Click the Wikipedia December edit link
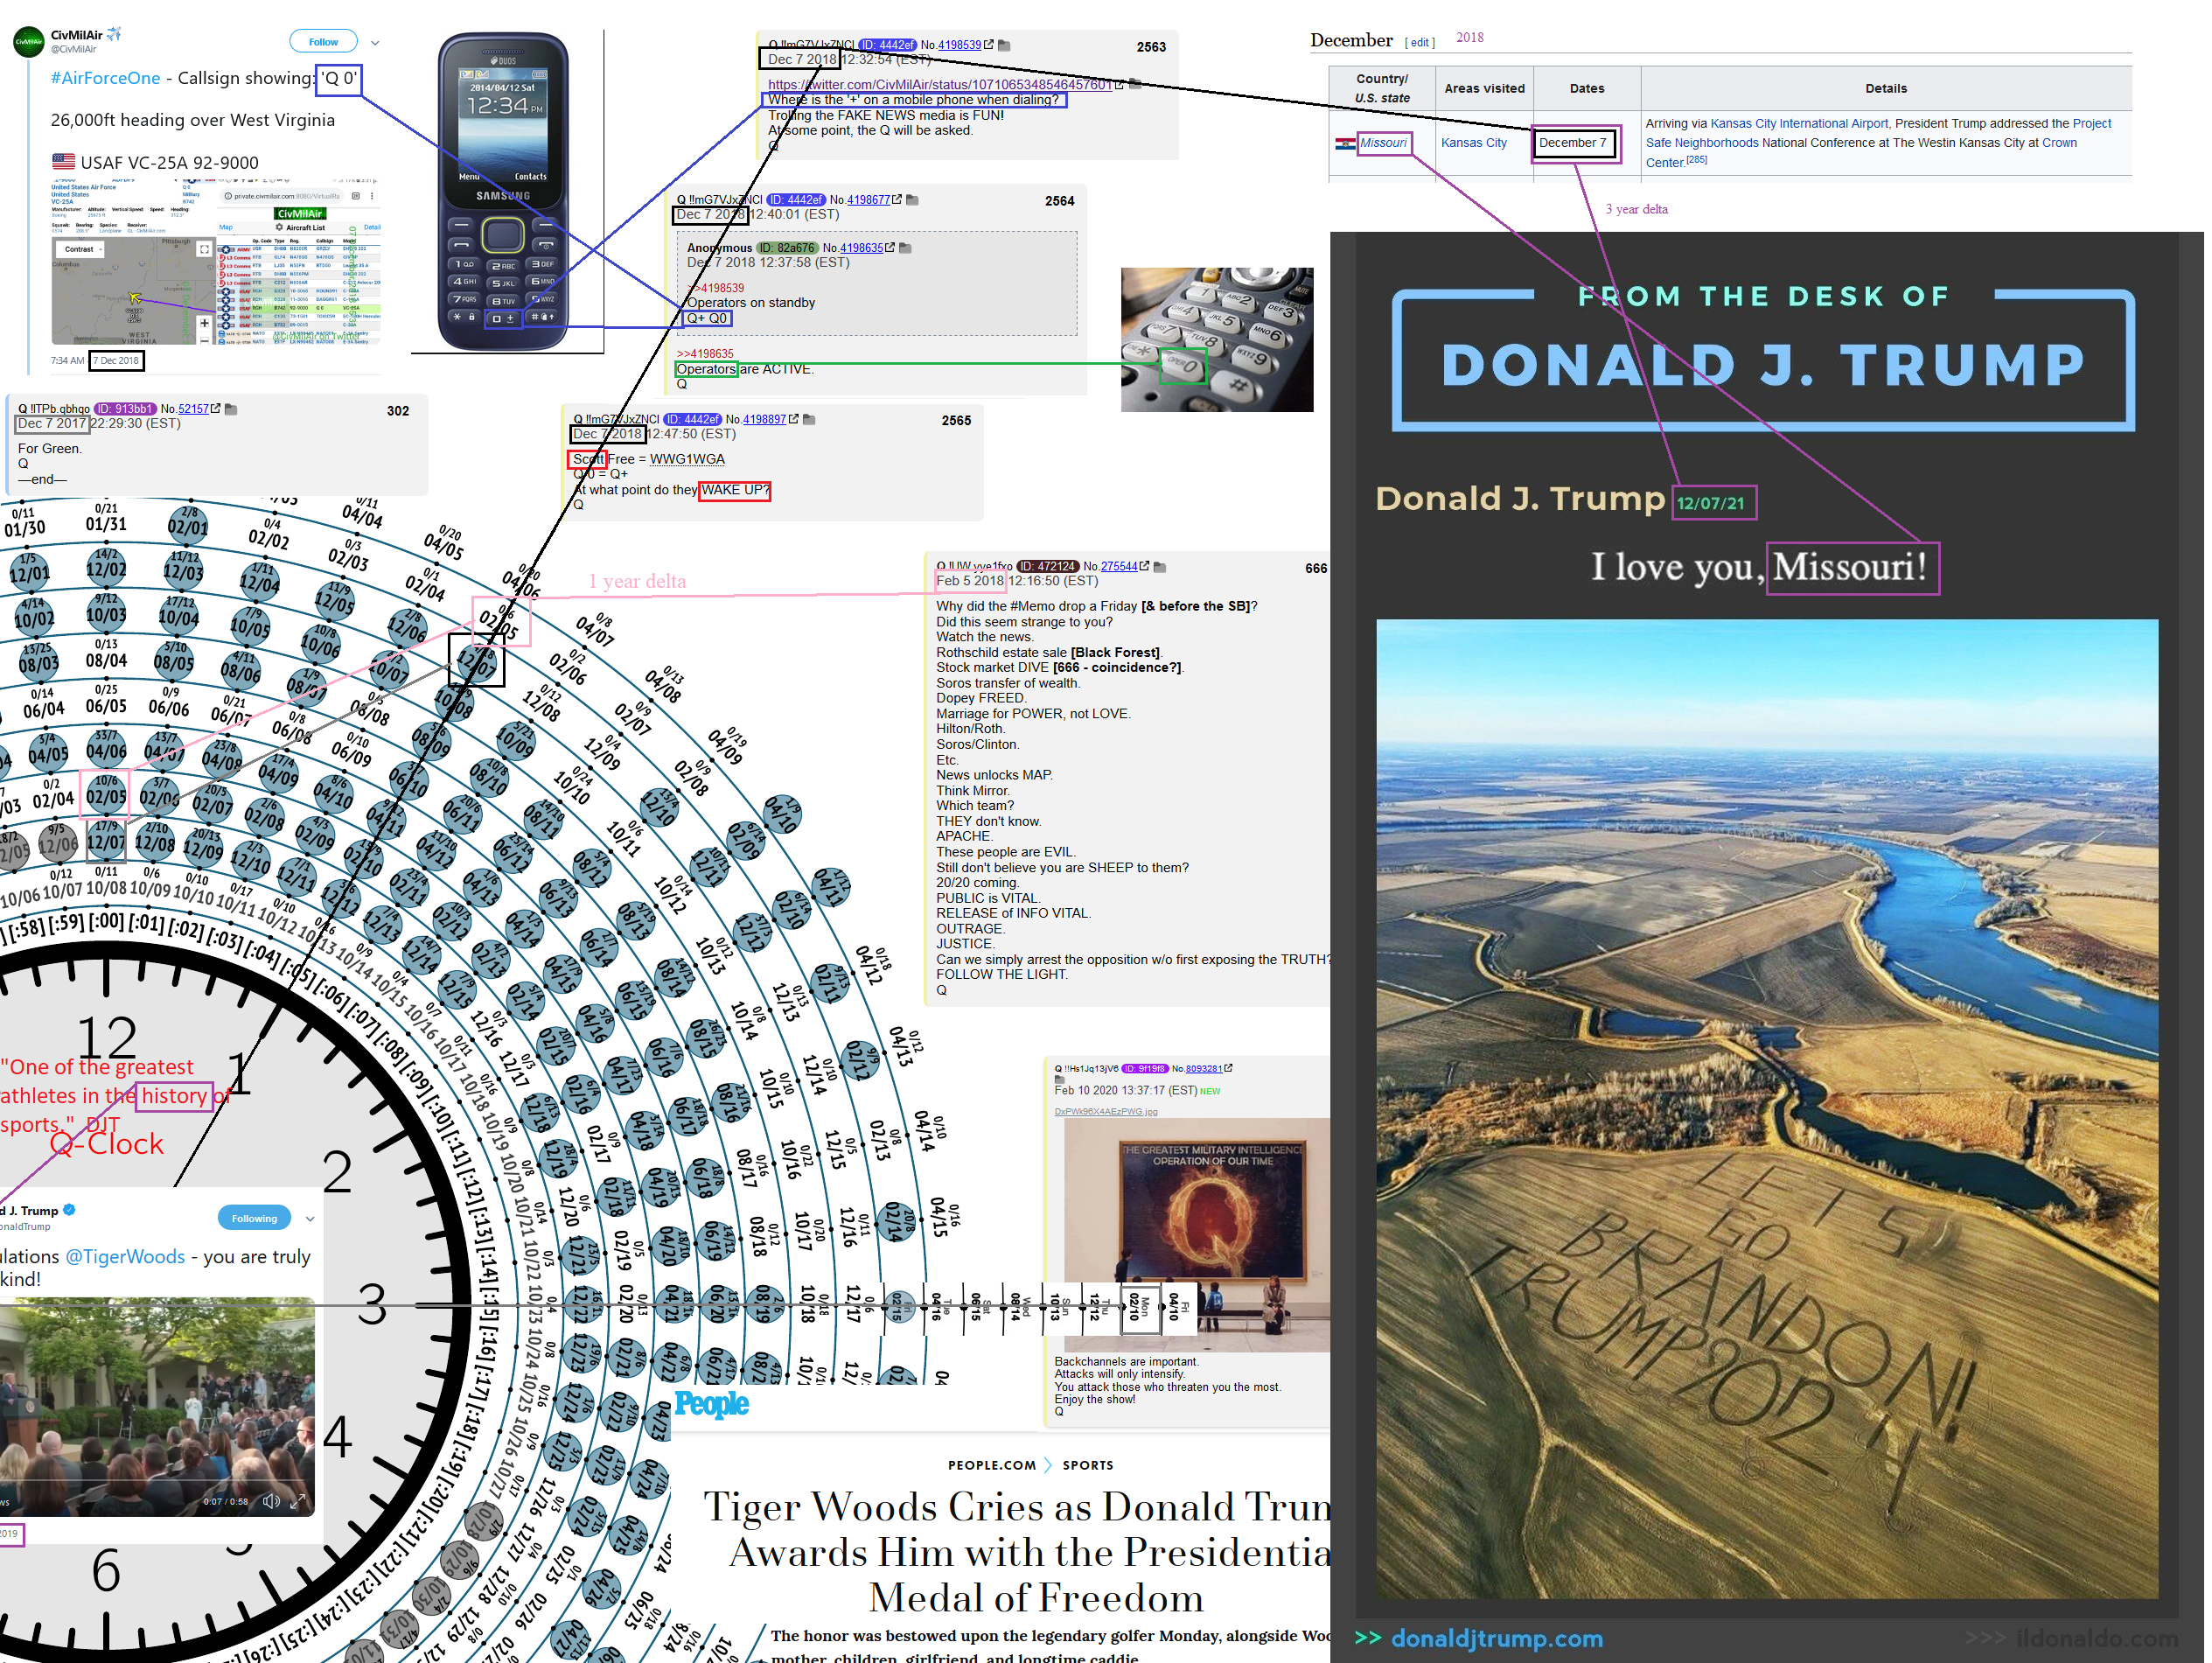Image resolution: width=2212 pixels, height=1663 pixels. pyautogui.click(x=1420, y=43)
